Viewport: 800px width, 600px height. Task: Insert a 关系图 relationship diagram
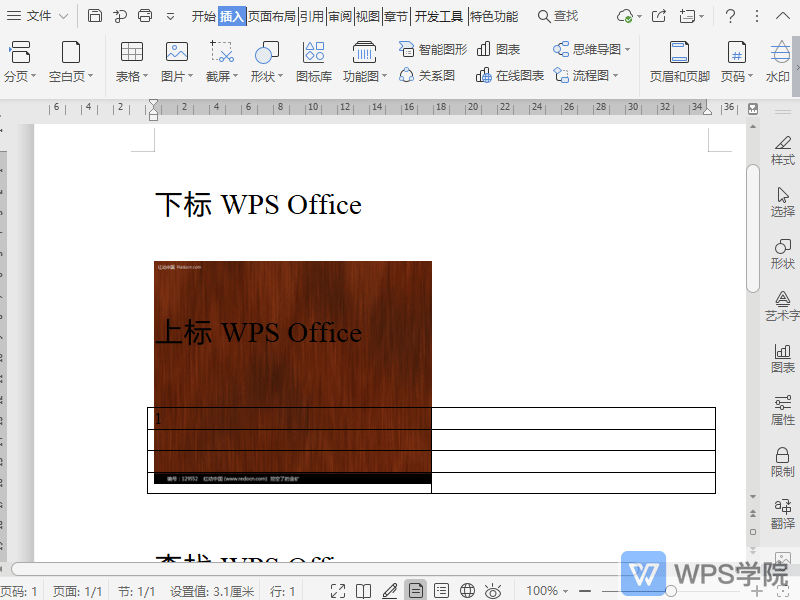pos(427,76)
